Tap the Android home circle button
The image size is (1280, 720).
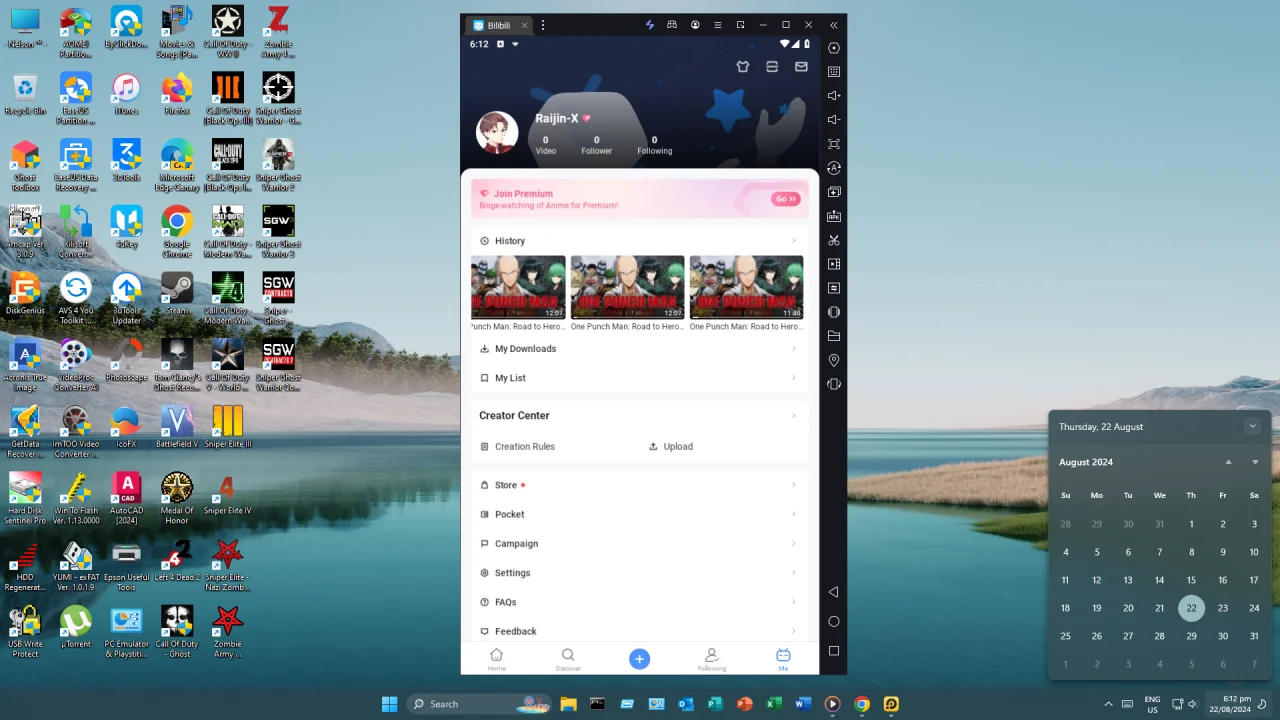tap(834, 622)
